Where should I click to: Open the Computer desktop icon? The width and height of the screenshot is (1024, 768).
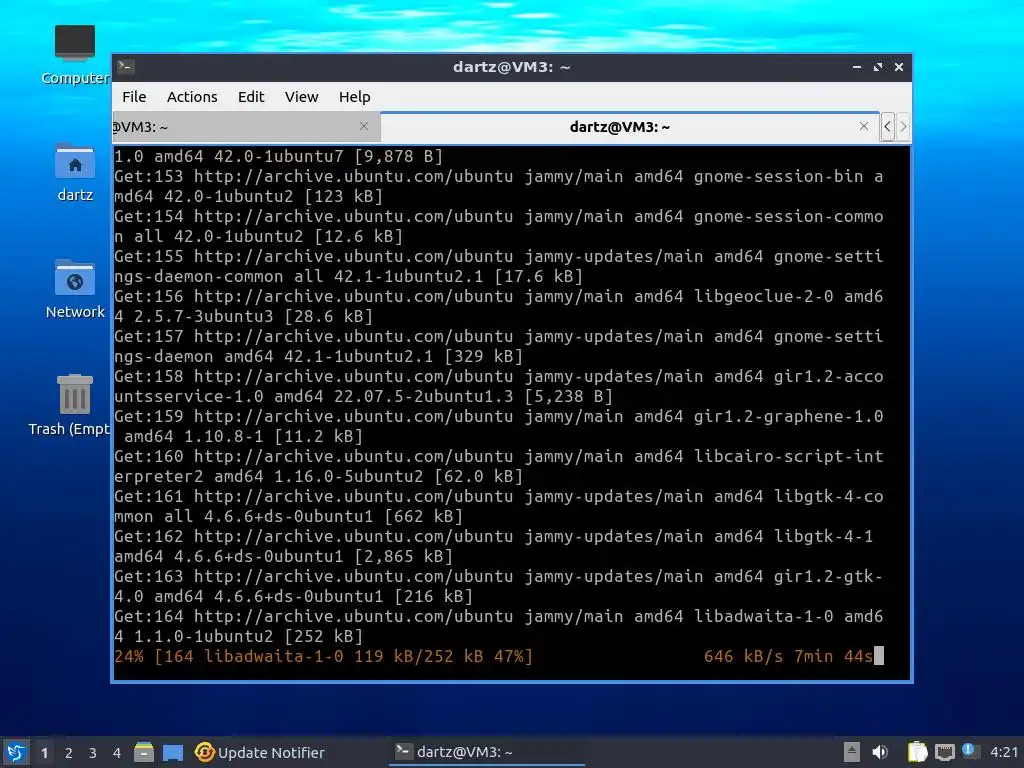tap(75, 55)
